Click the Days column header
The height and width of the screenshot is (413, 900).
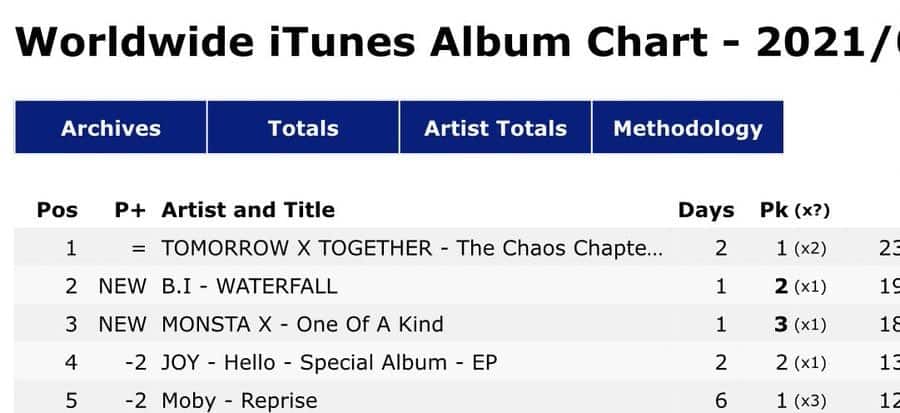pyautogui.click(x=706, y=210)
